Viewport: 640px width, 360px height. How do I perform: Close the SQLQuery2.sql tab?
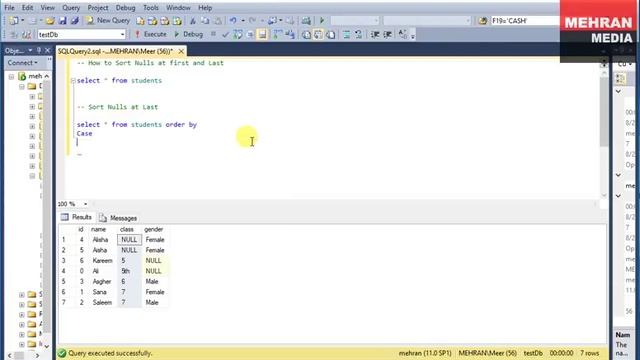click(181, 51)
